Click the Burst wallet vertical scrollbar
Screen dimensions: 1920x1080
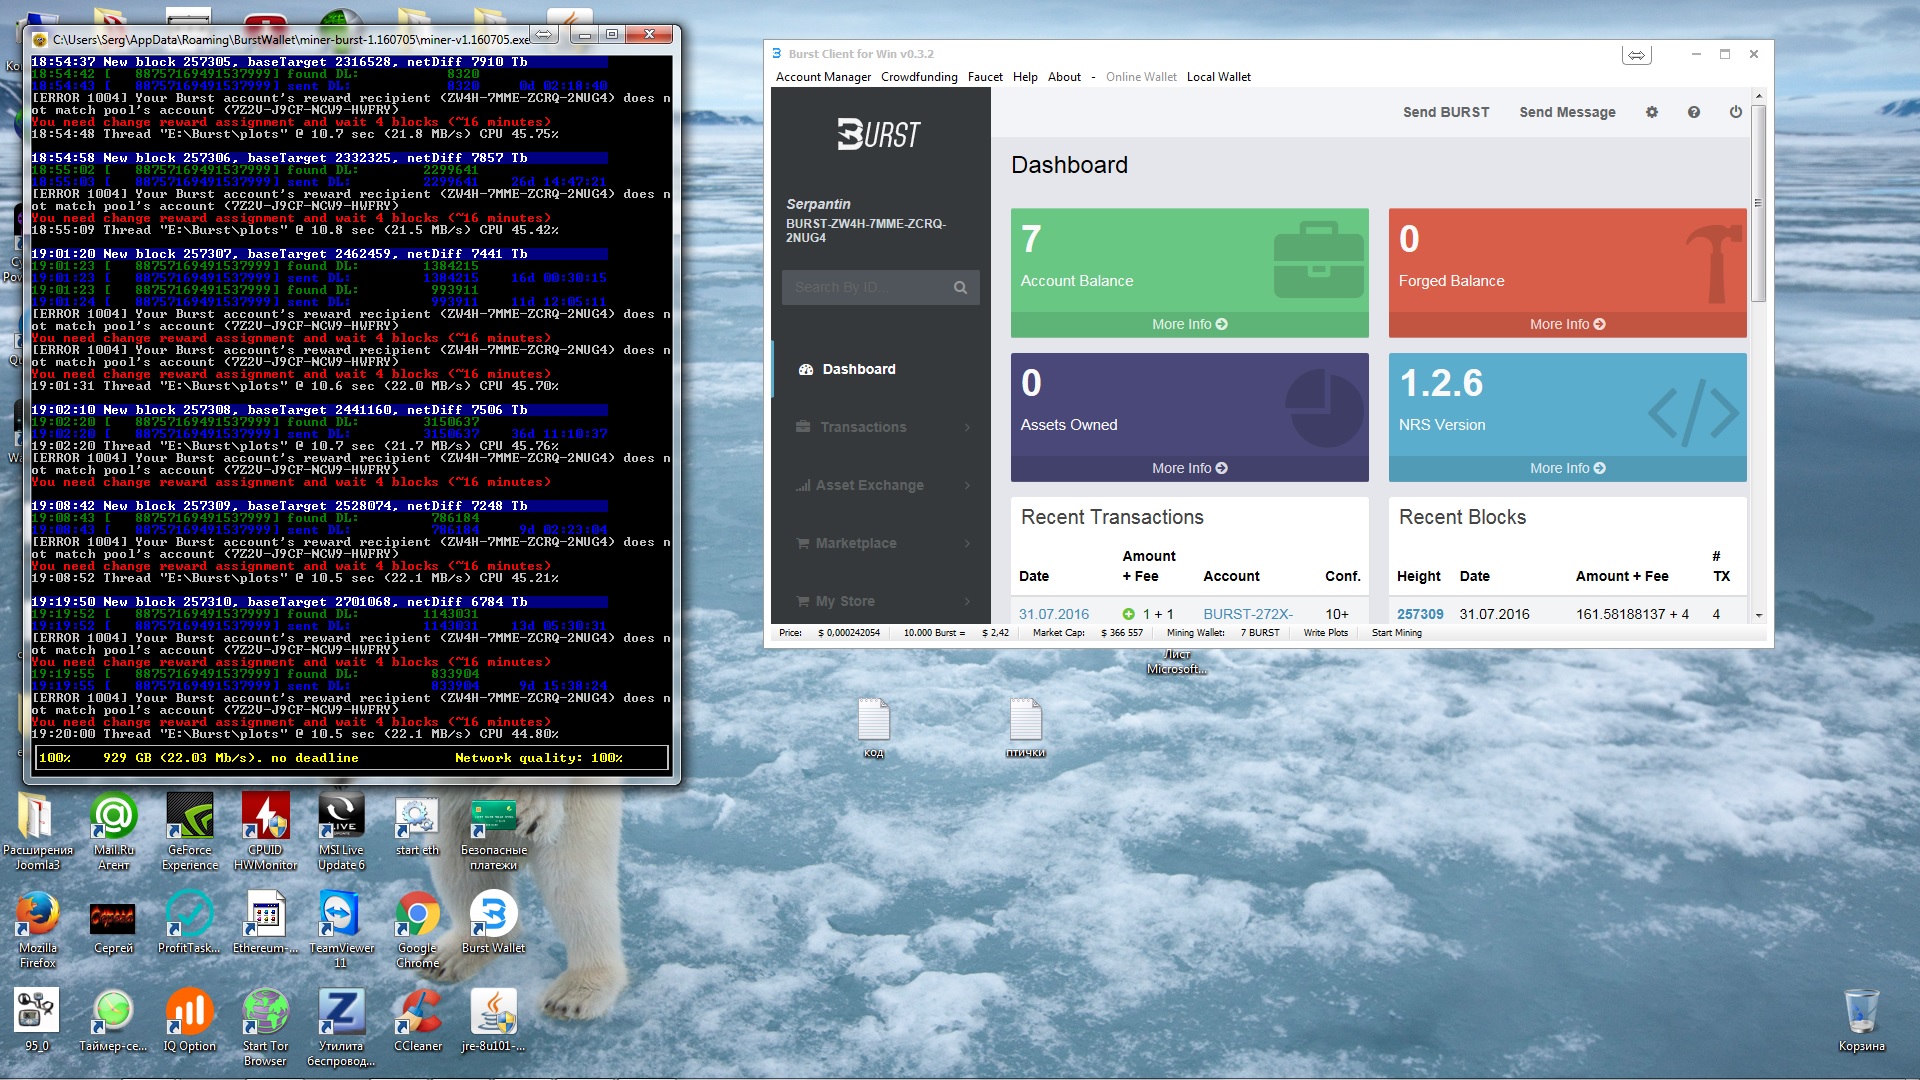1758,205
